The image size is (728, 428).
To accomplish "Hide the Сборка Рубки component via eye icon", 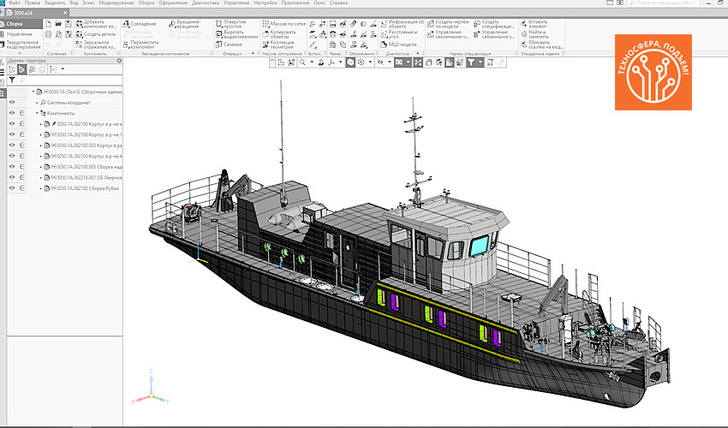I will coord(12,188).
